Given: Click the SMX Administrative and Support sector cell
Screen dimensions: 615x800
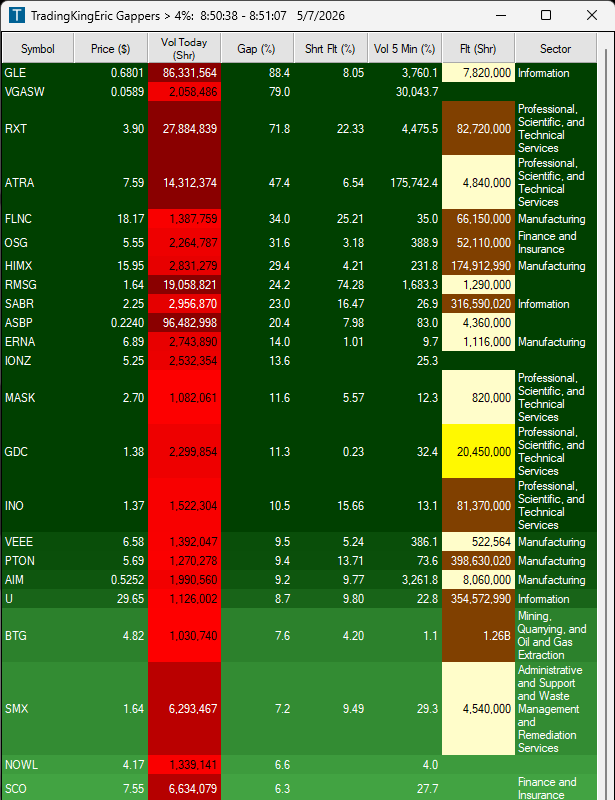Looking at the screenshot, I should pos(556,709).
